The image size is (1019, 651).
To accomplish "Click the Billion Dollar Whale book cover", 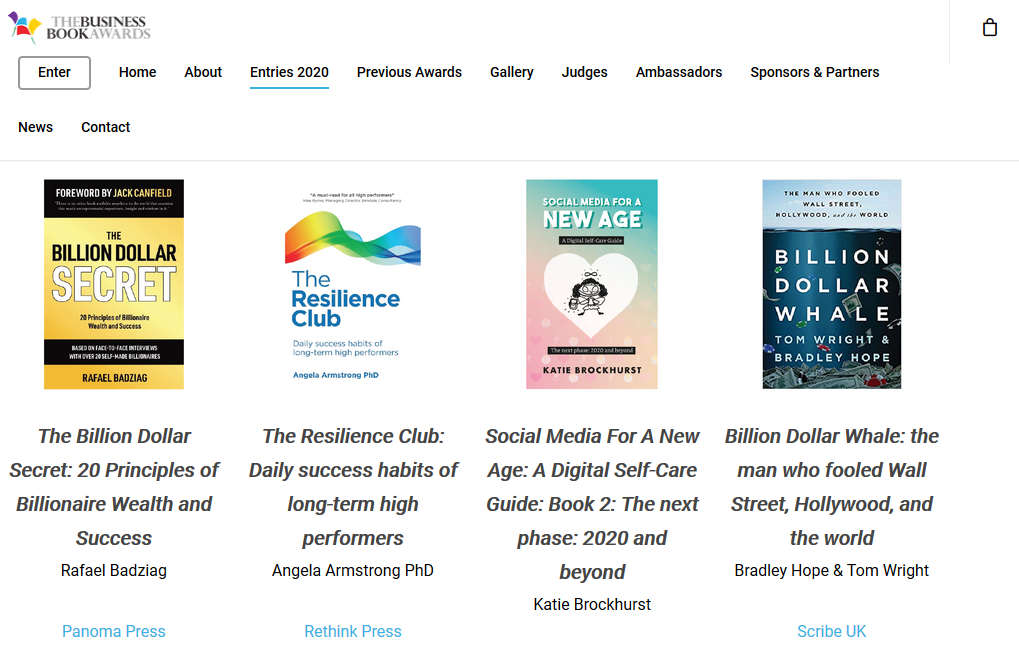I will [x=831, y=285].
